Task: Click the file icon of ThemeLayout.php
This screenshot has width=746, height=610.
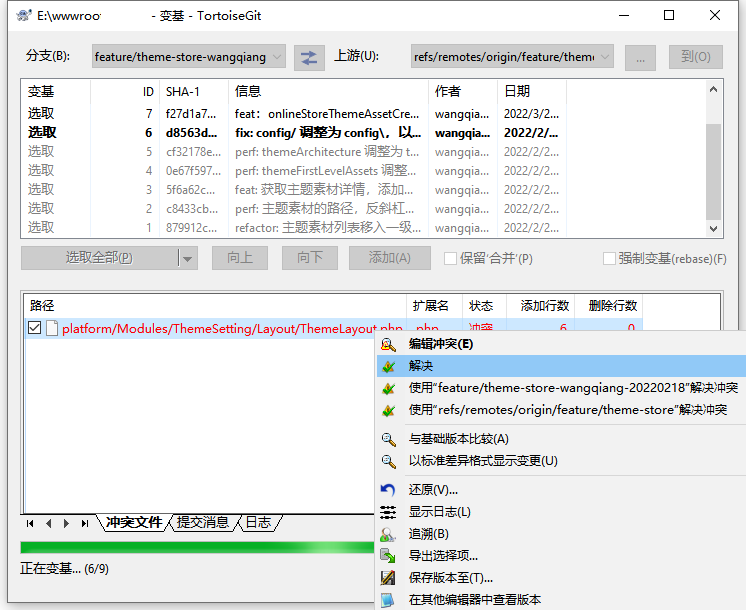Action: coord(52,328)
